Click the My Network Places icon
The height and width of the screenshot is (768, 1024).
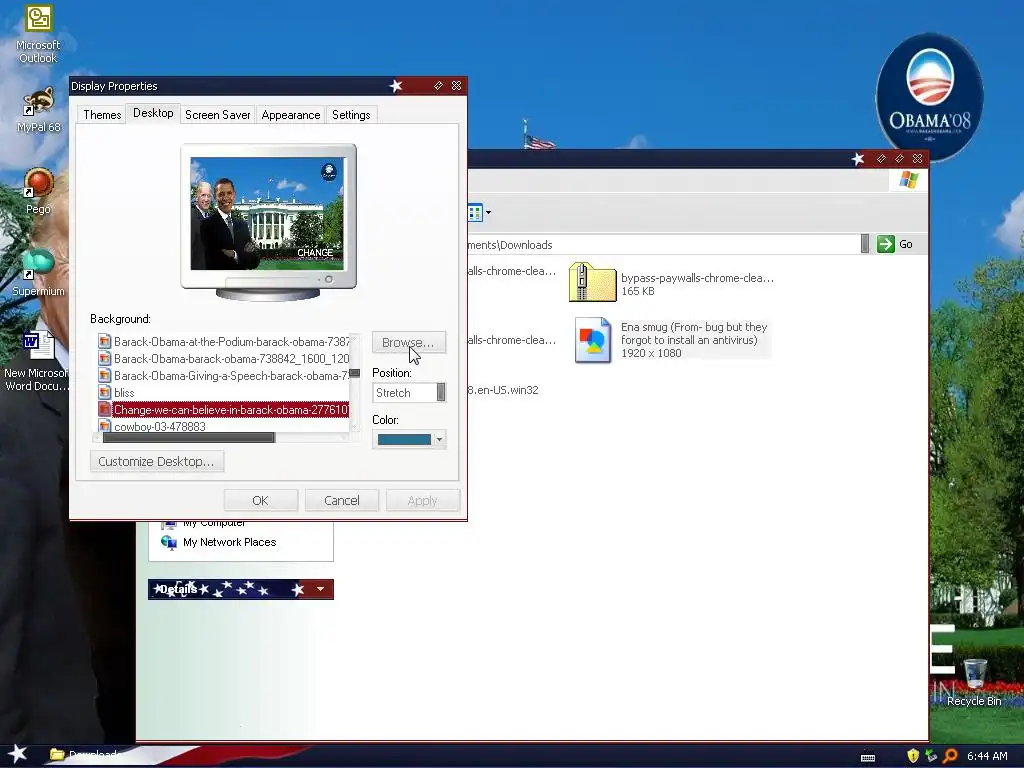pyautogui.click(x=168, y=542)
